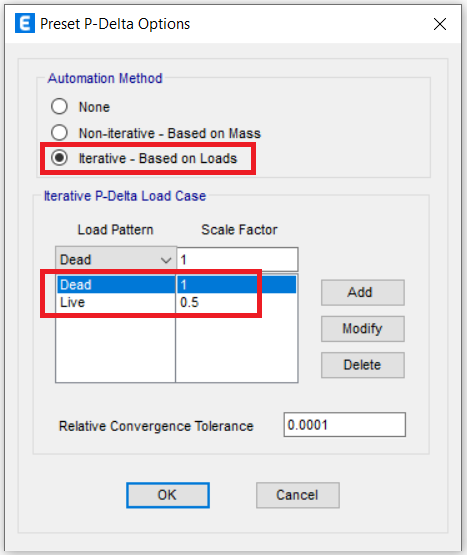
Task: Close the Preset P-Delta Options window
Action: coord(440,24)
